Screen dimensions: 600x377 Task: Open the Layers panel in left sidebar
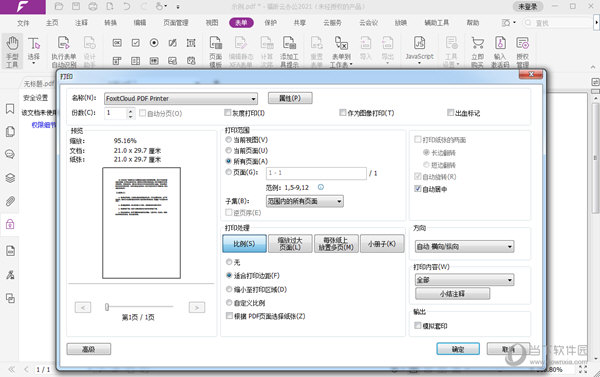(10, 178)
